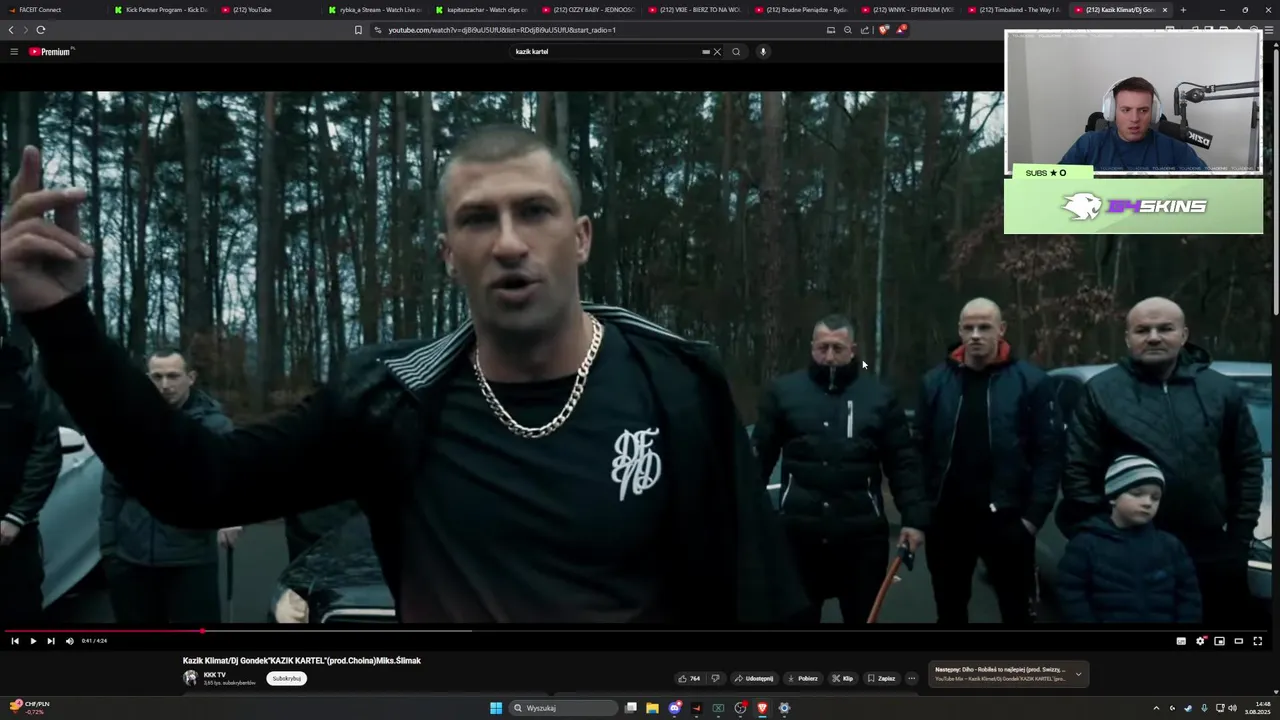This screenshot has width=1280, height=720.
Task: Bookmark this page via bookmark icon
Action: pos(358,30)
